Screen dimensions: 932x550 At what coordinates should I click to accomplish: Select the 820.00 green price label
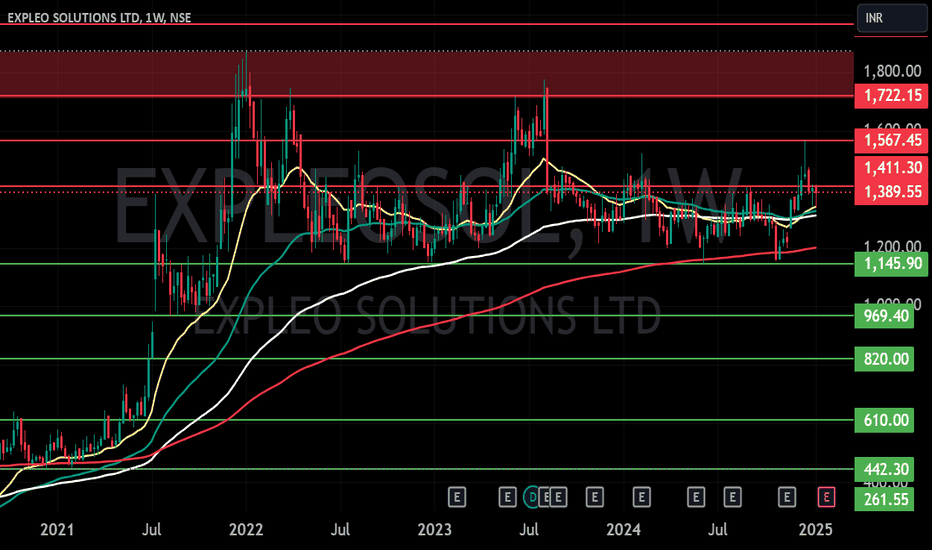[884, 359]
